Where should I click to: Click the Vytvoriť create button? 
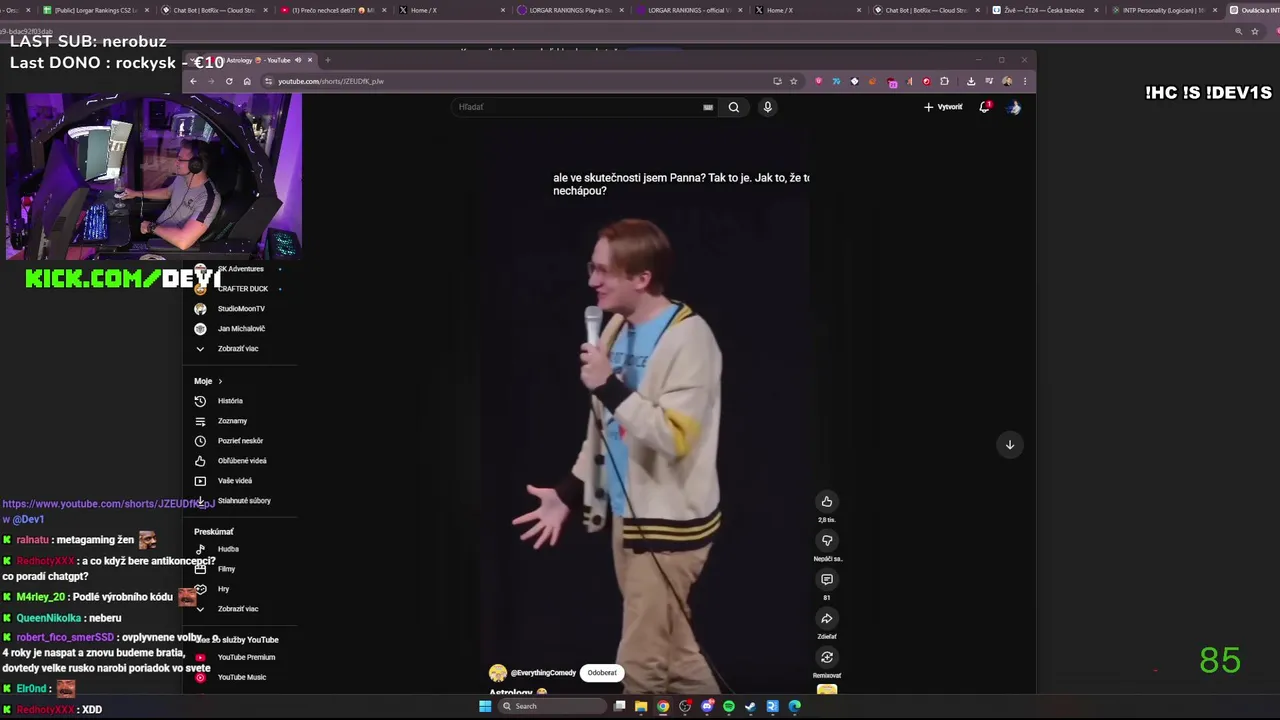coord(943,107)
